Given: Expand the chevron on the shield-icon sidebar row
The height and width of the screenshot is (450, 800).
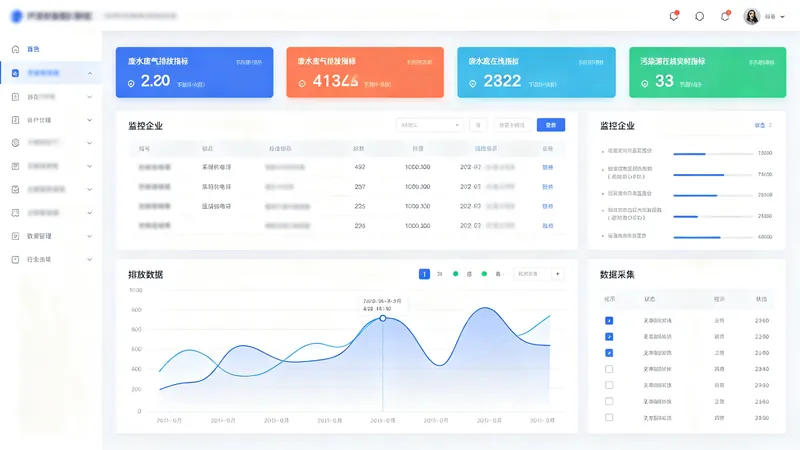Looking at the screenshot, I should (x=90, y=143).
